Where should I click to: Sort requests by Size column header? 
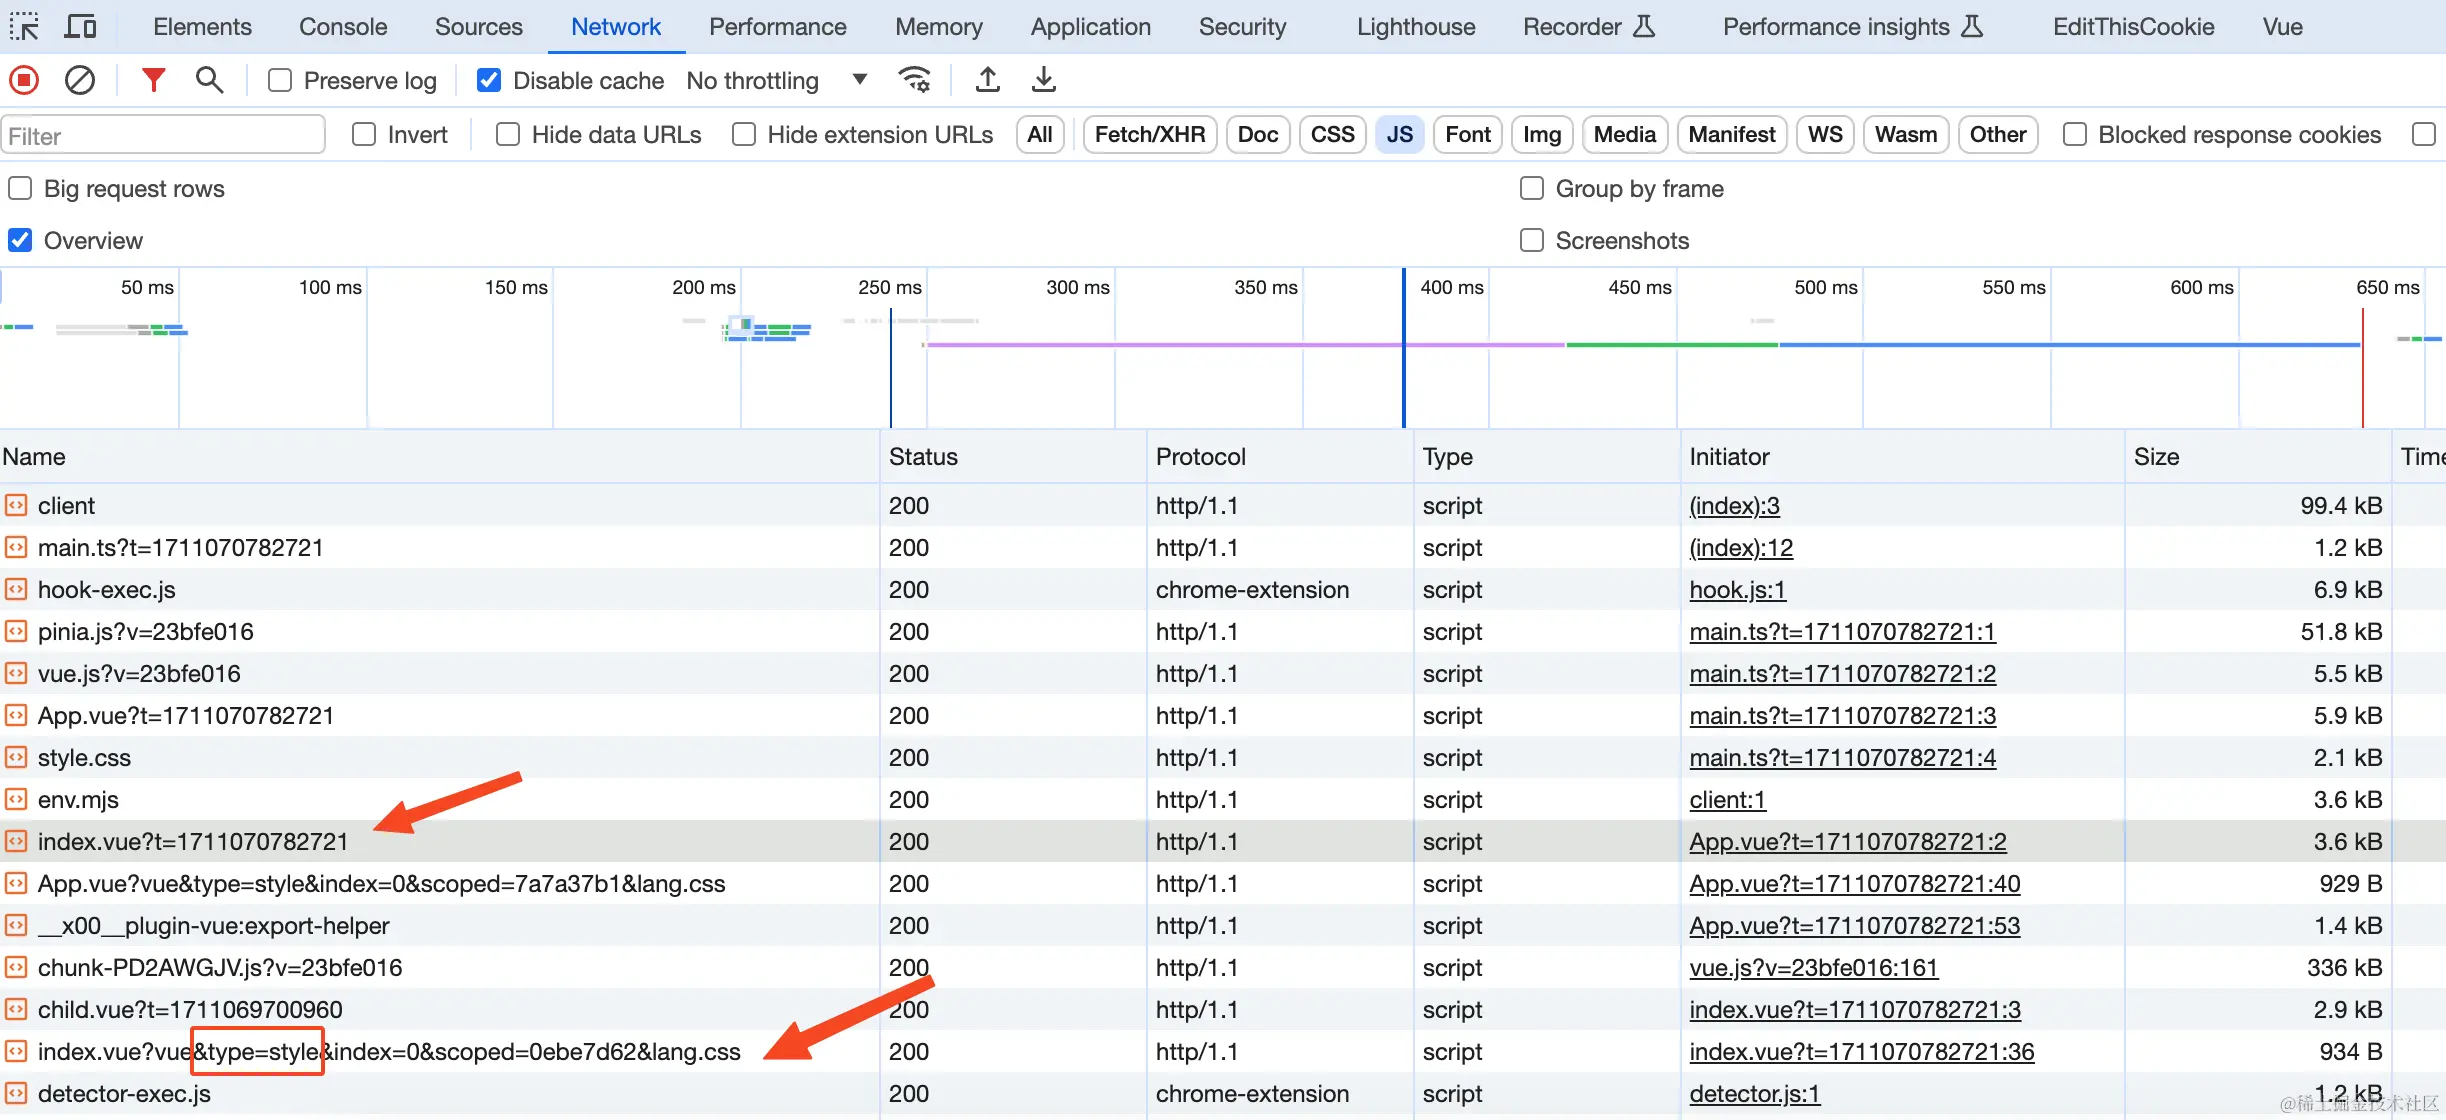pos(2156,457)
